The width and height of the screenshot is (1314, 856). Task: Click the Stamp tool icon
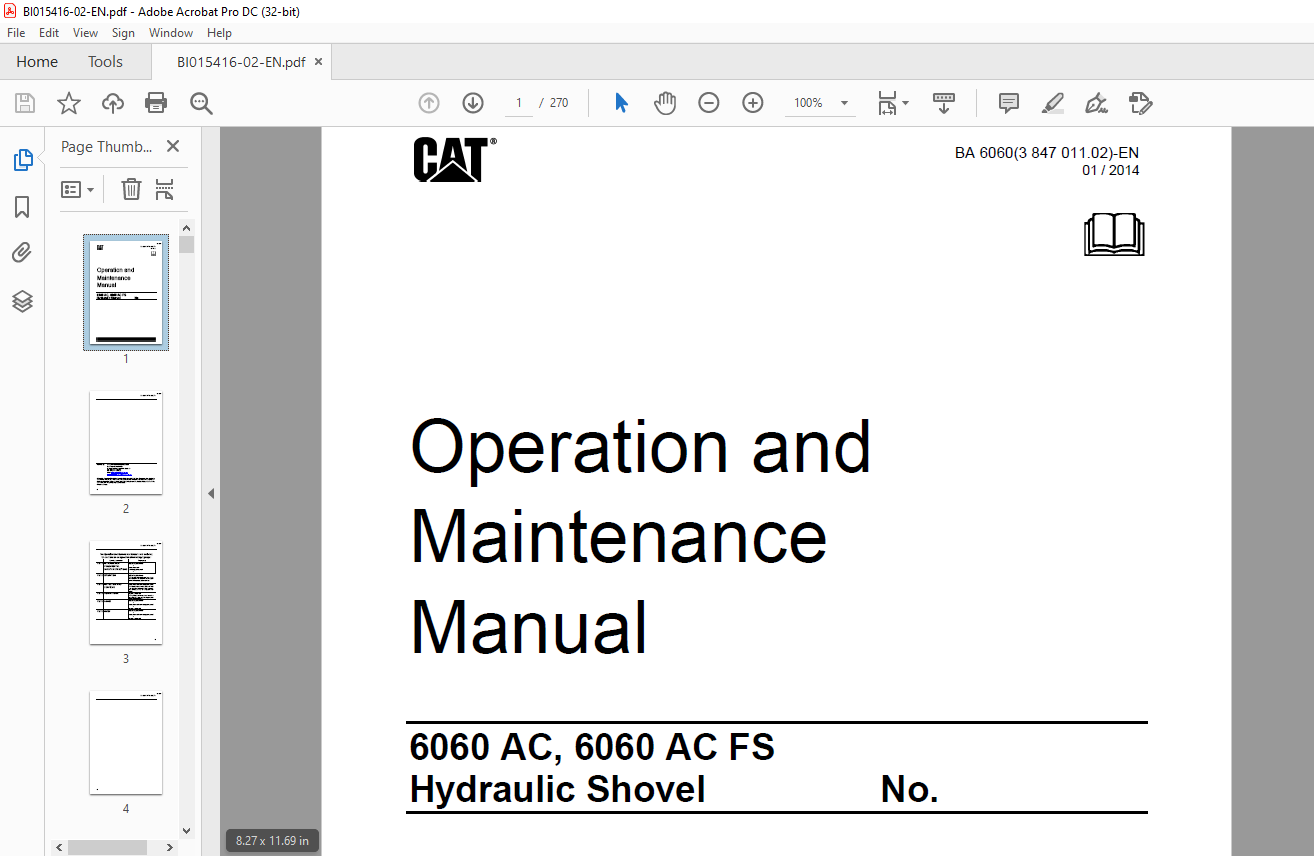coord(1141,103)
